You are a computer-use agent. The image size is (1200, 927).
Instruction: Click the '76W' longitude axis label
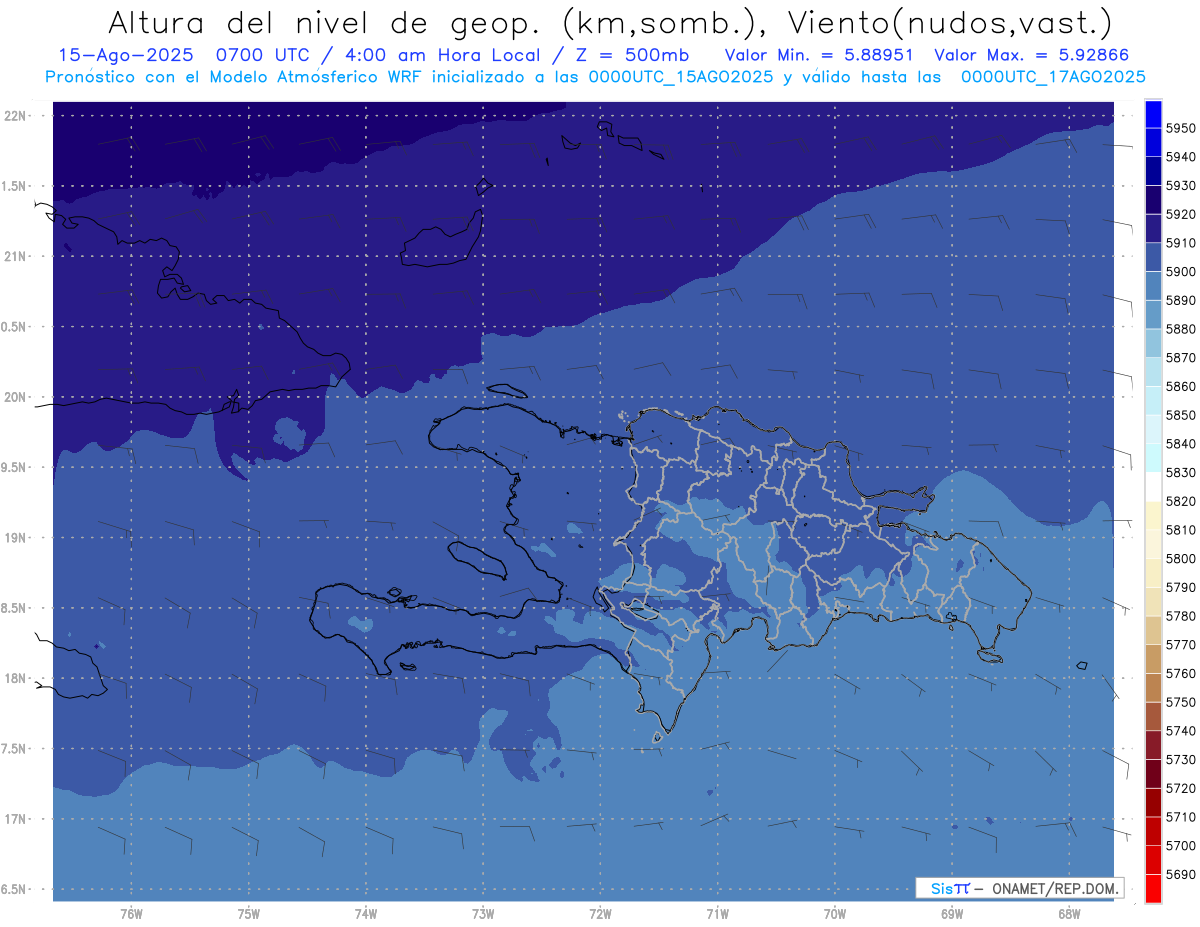pos(131,914)
